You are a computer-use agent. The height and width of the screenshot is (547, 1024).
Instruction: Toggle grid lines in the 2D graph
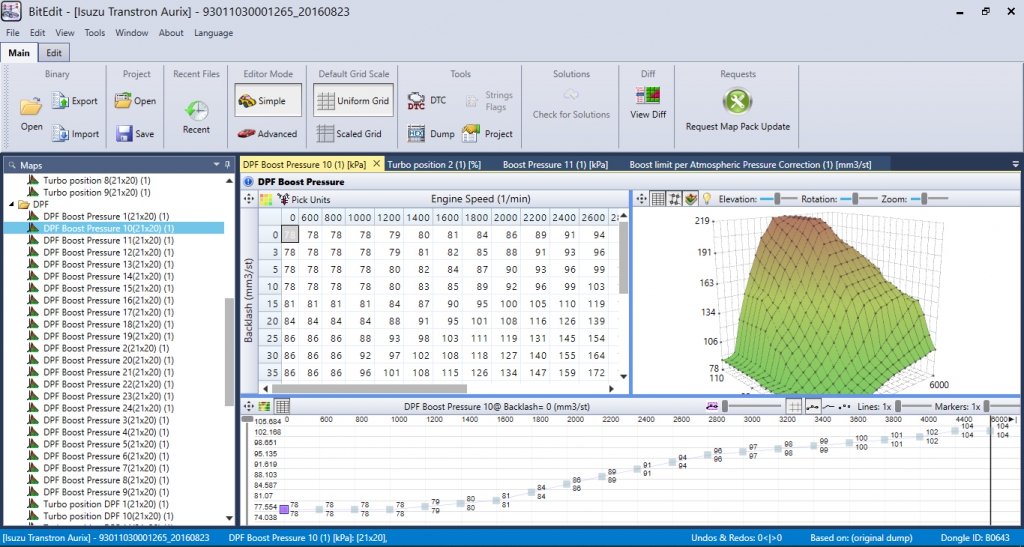794,406
